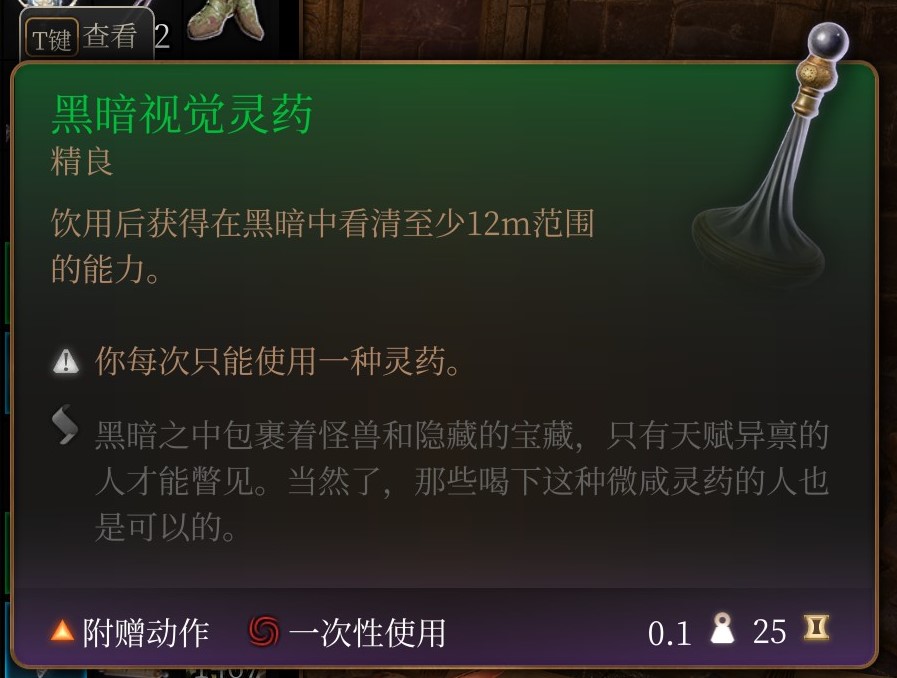This screenshot has height=678, width=897.
Task: Click the orange bonus action triangle icon
Action: [62, 632]
